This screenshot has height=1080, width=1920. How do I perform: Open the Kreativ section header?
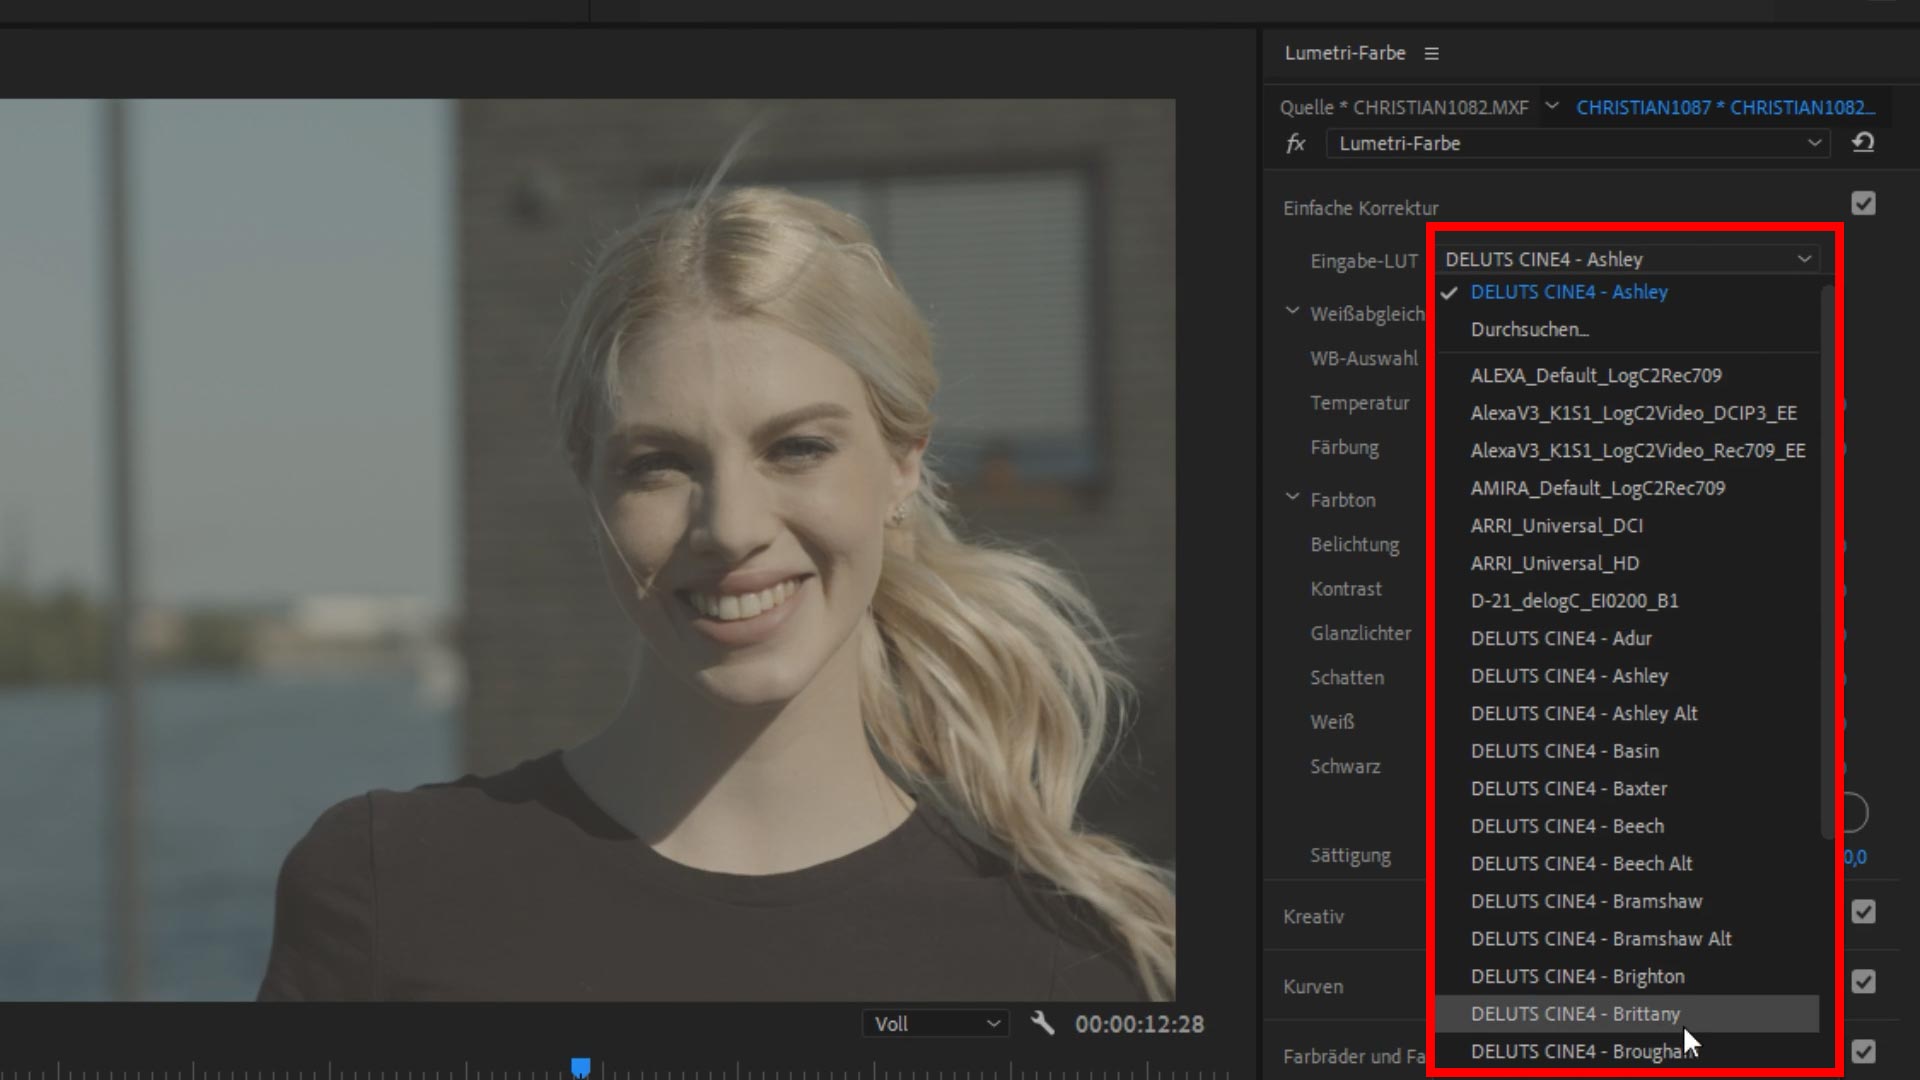tap(1314, 916)
